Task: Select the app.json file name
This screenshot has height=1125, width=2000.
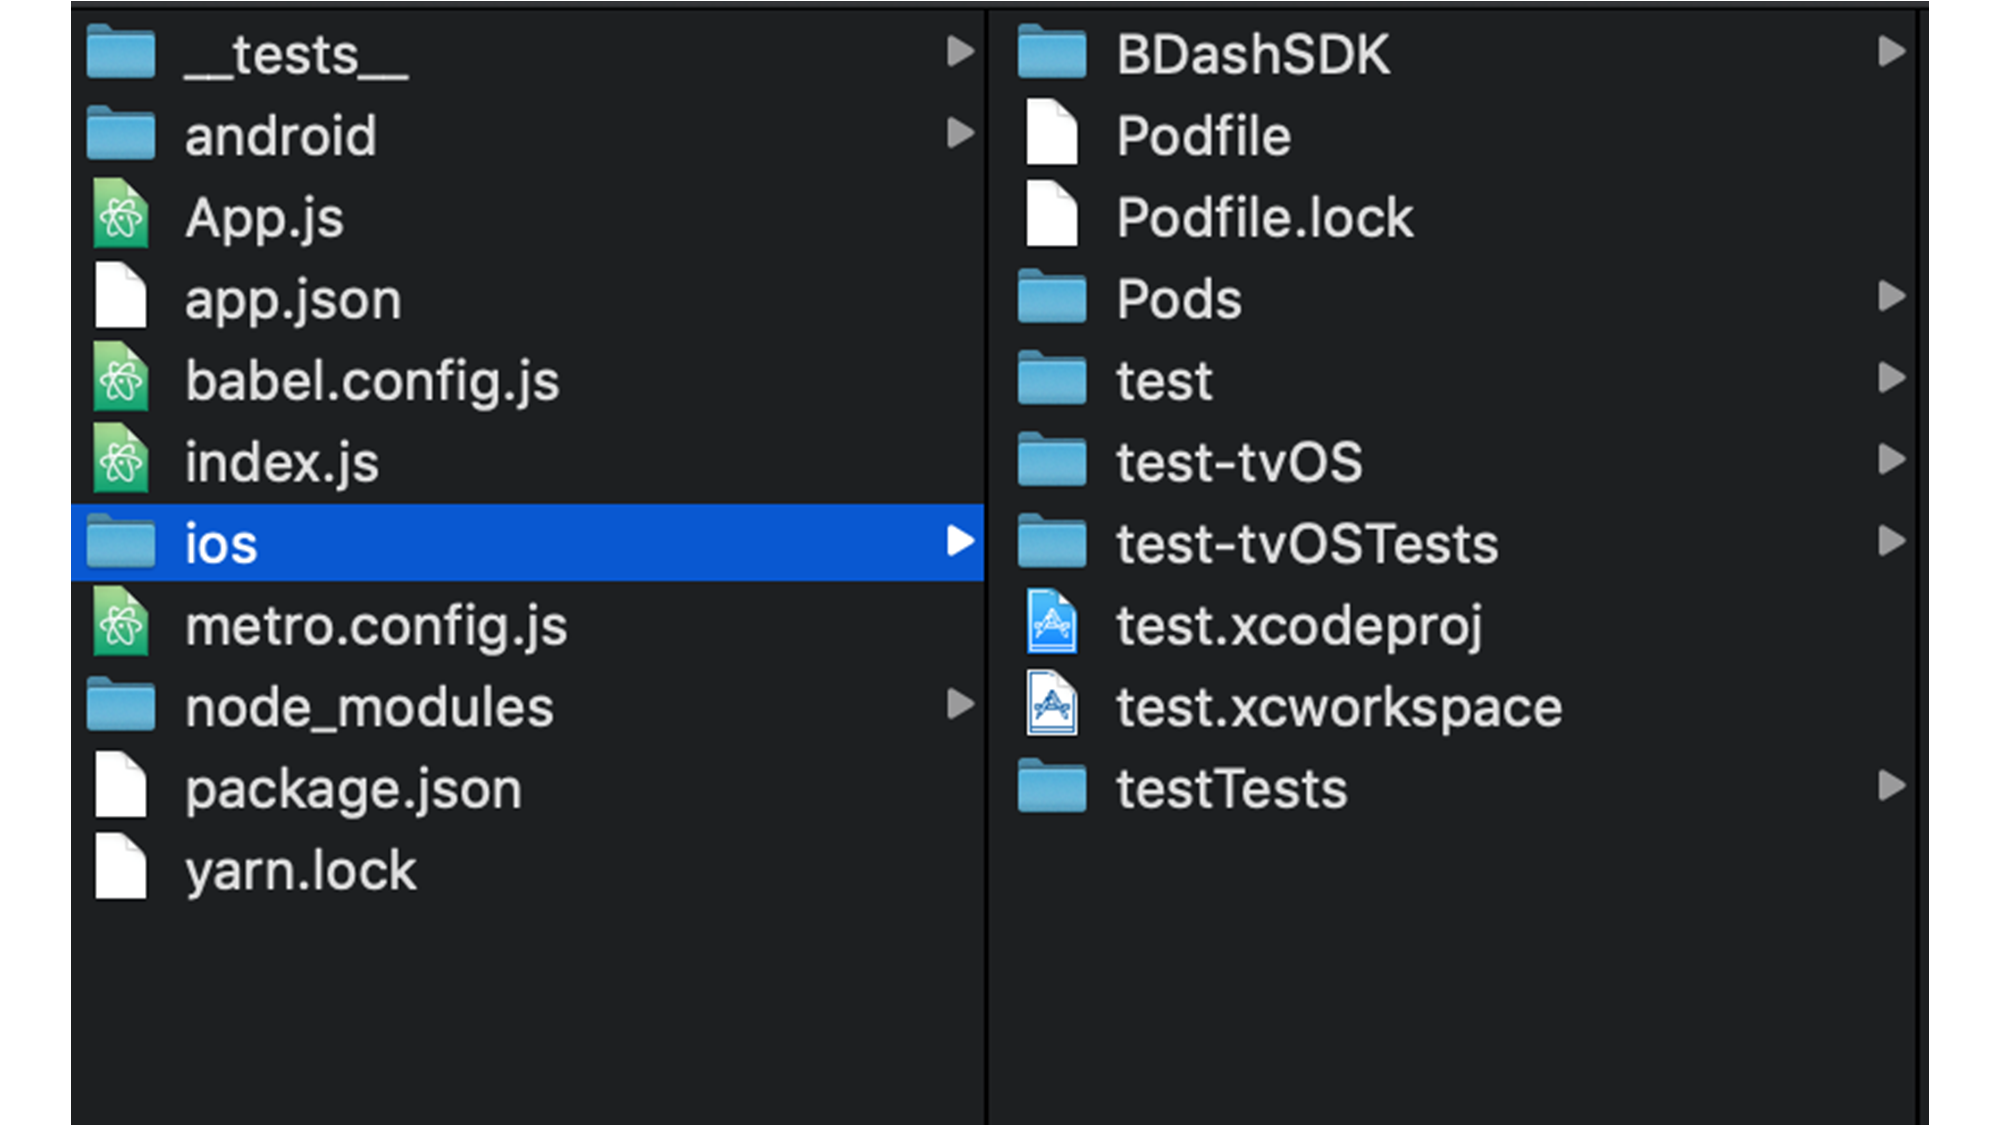Action: click(293, 300)
